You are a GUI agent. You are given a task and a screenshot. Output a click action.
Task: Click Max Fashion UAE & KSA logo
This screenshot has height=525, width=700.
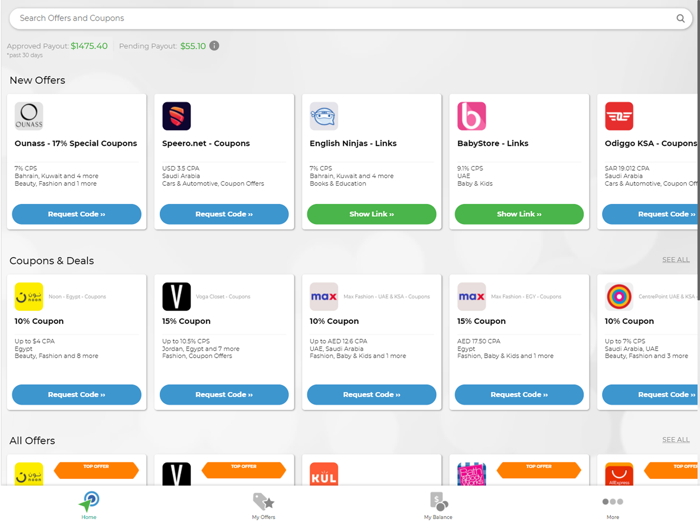coord(324,296)
